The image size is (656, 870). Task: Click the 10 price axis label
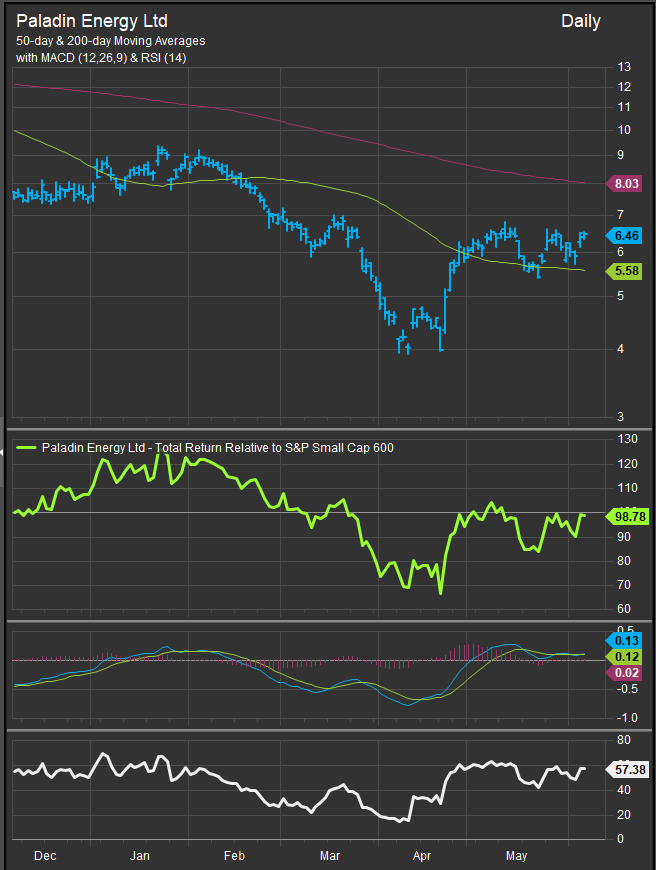pos(624,130)
